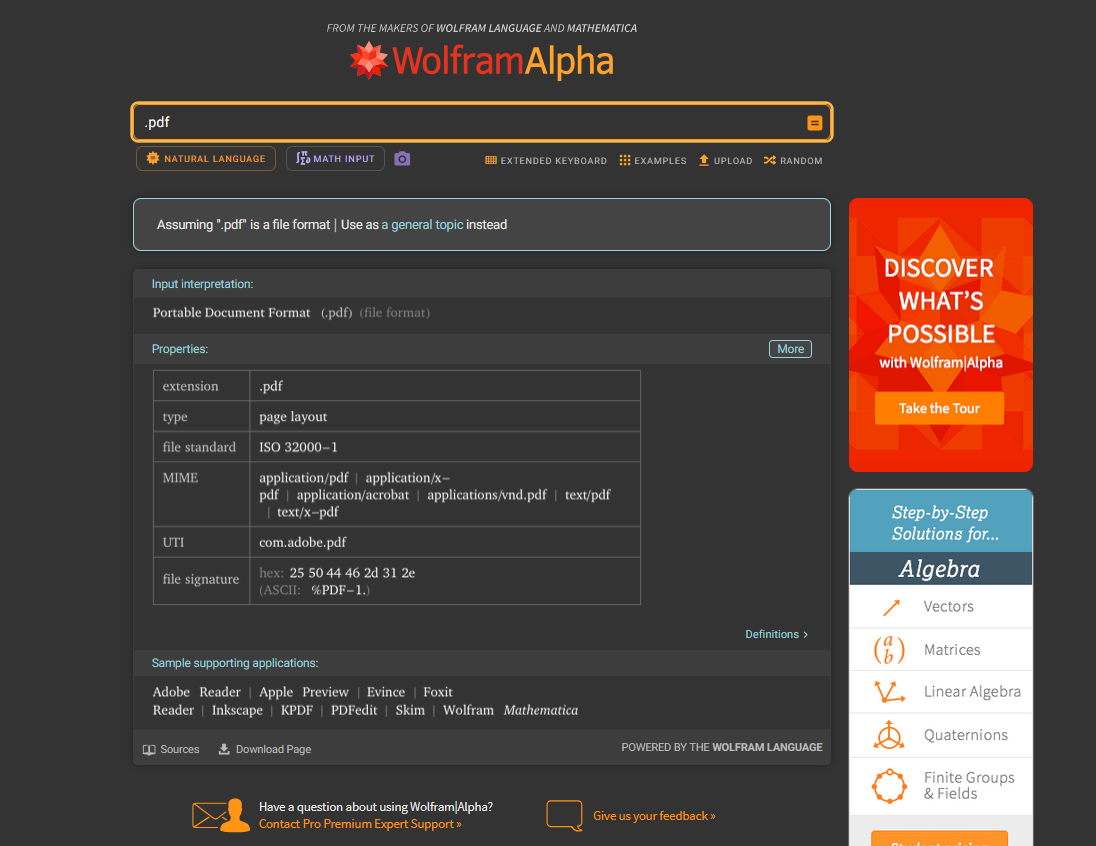Open Contact Pro Premium Expert Support
The image size is (1096, 846).
[360, 824]
